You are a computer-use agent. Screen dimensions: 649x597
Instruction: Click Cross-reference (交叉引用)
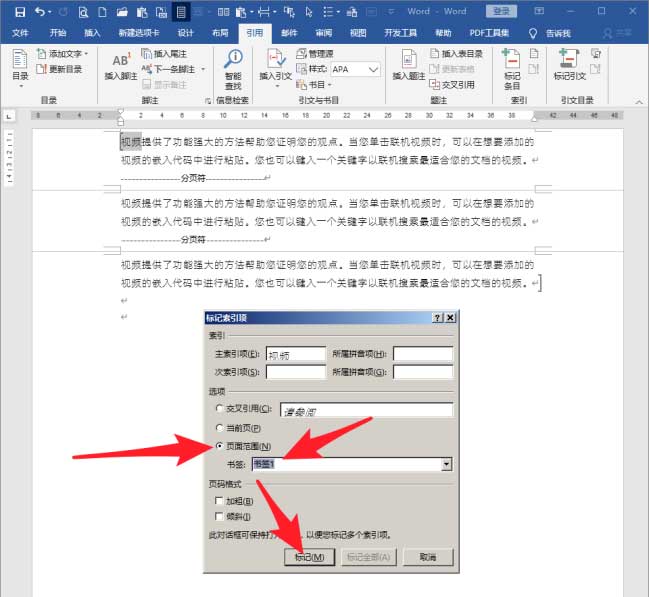(x=452, y=84)
